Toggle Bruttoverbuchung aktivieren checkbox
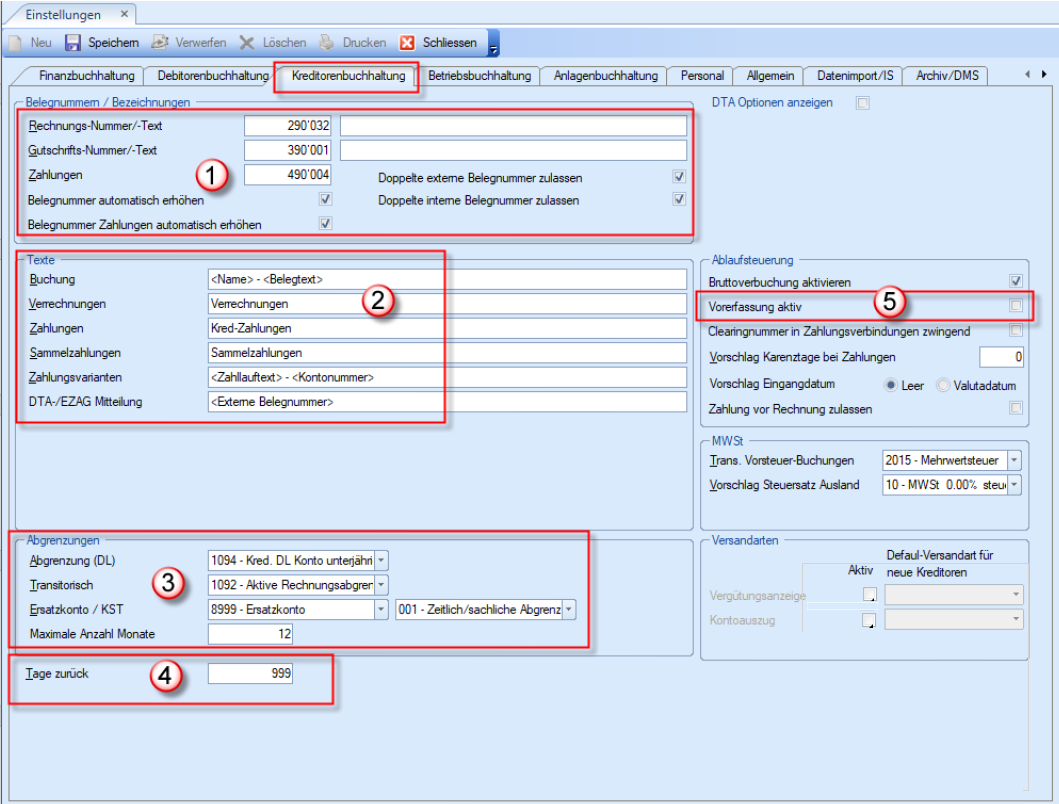This screenshot has height=804, width=1059. click(1016, 282)
